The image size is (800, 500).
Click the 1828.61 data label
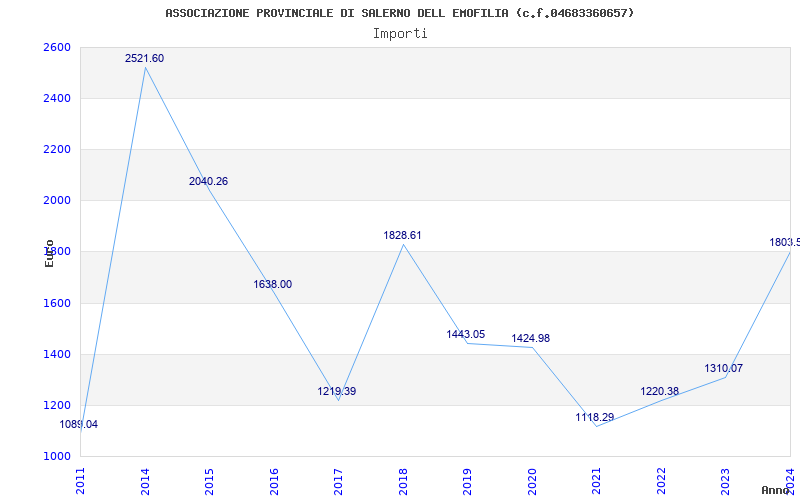(x=403, y=236)
